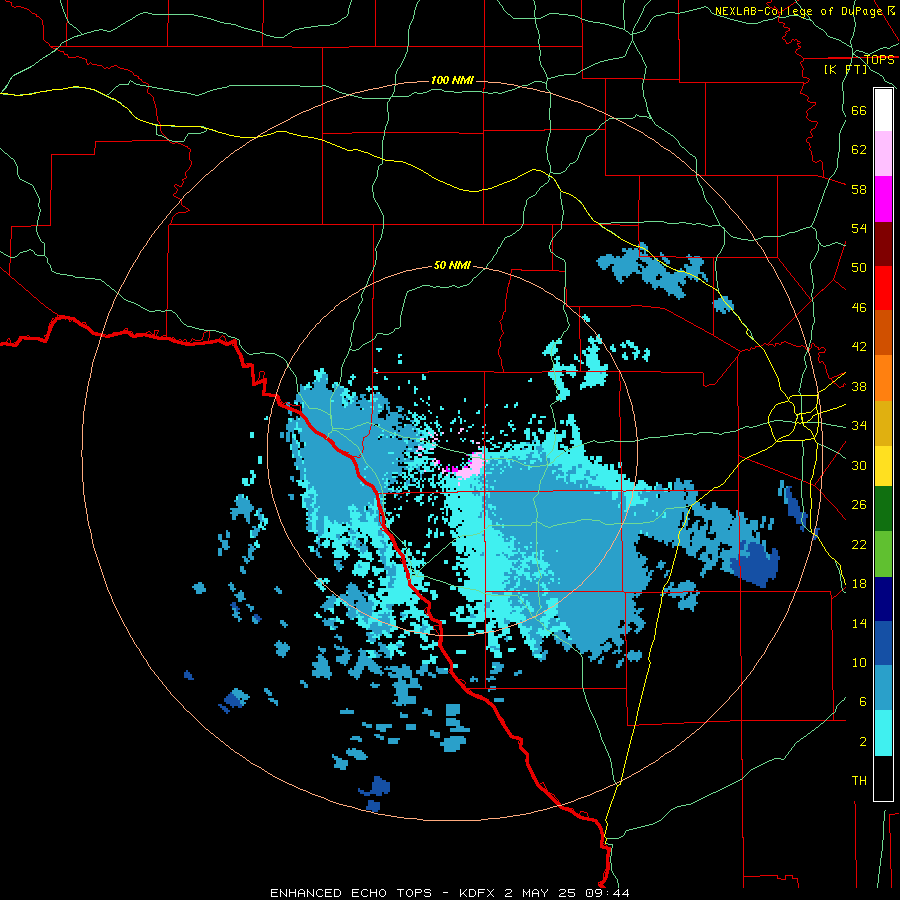Select the bright red legend swatch
Image resolution: width=900 pixels, height=900 pixels.
883,288
